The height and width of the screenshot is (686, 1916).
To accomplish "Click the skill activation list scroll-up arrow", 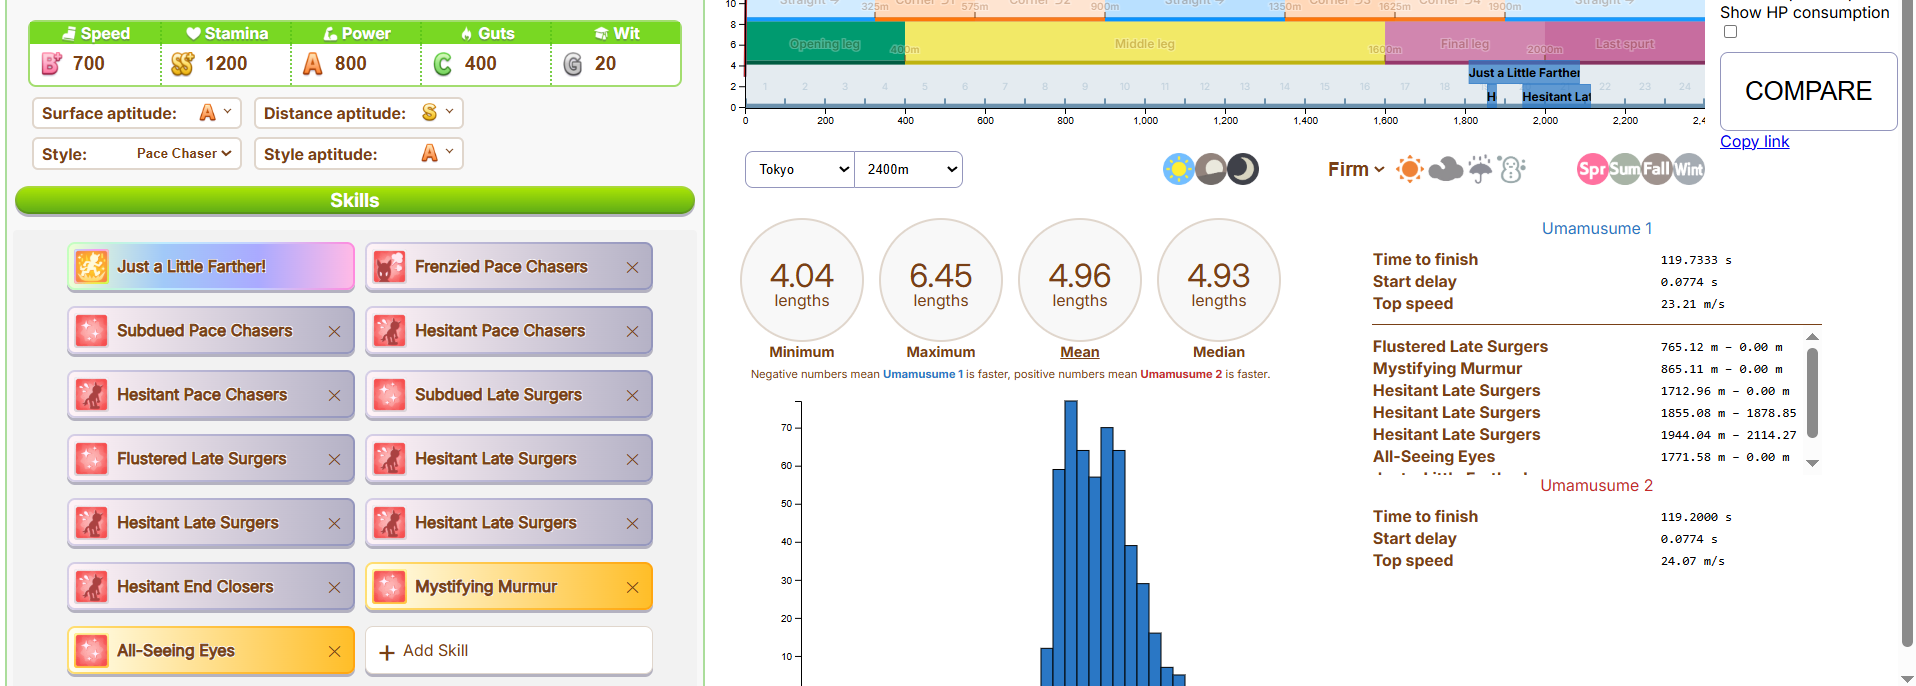I will [1812, 336].
